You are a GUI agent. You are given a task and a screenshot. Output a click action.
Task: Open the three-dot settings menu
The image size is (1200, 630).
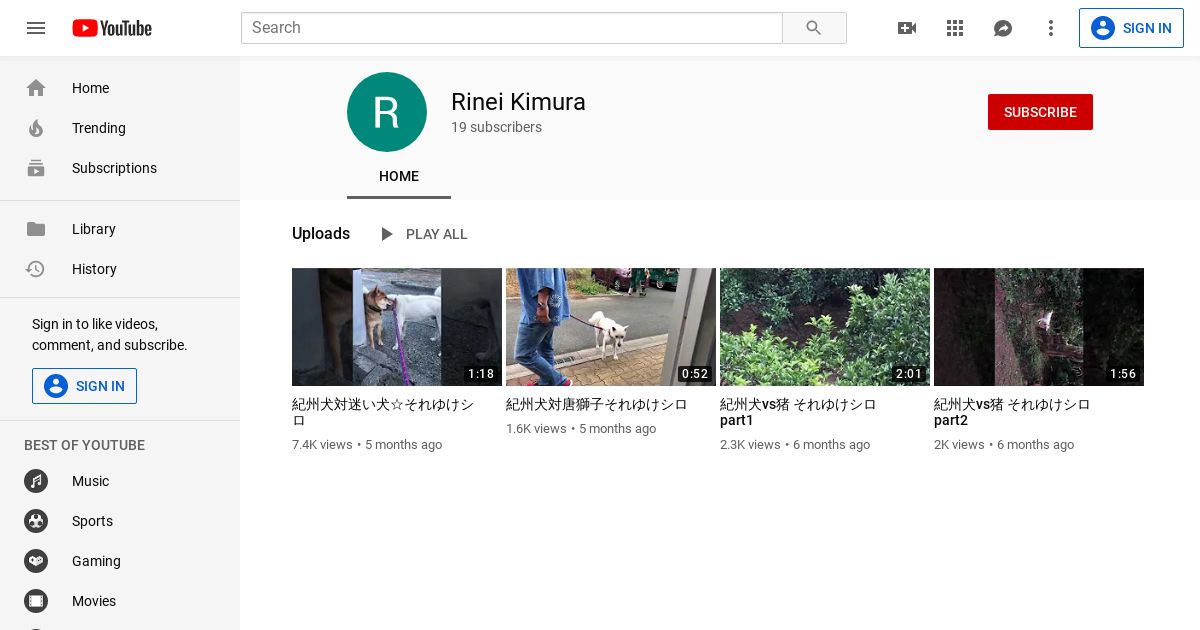point(1051,28)
